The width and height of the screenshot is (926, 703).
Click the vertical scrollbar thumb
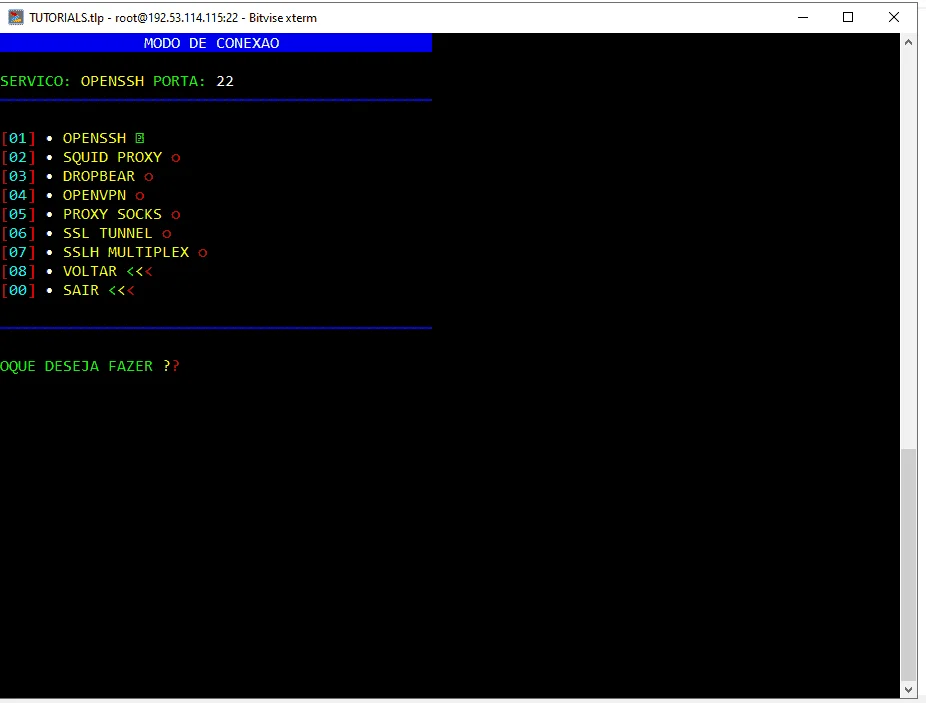pyautogui.click(x=908, y=565)
